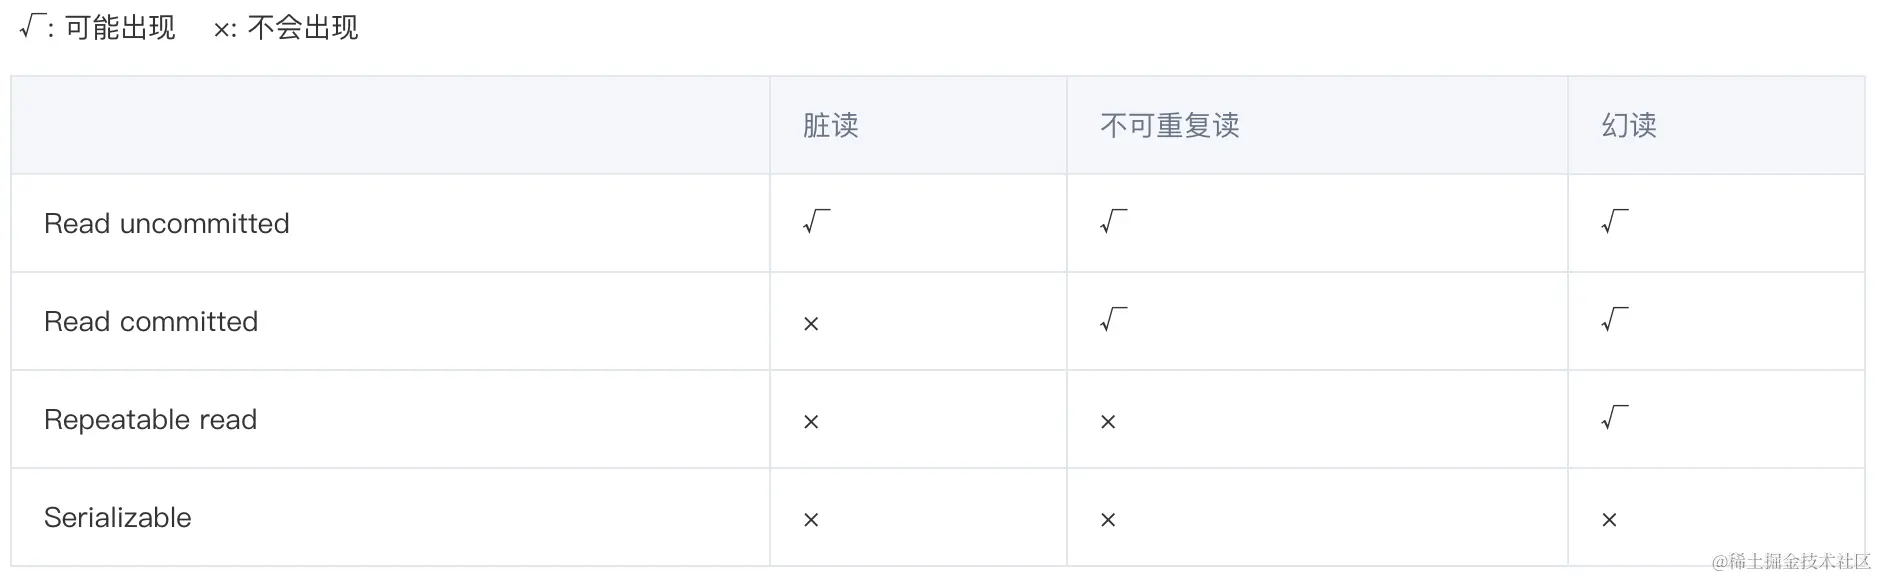Click cross mark for Read committed 脏读

pyautogui.click(x=811, y=323)
